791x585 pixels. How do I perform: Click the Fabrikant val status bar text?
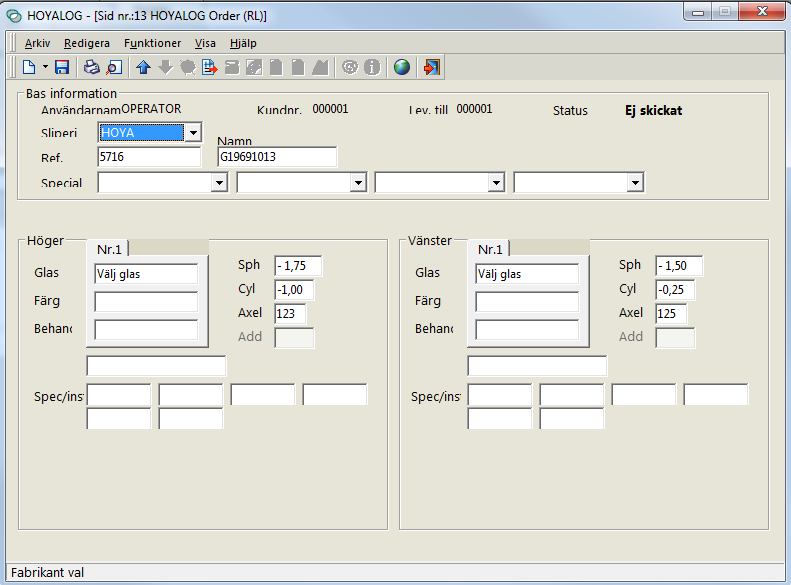[47, 573]
